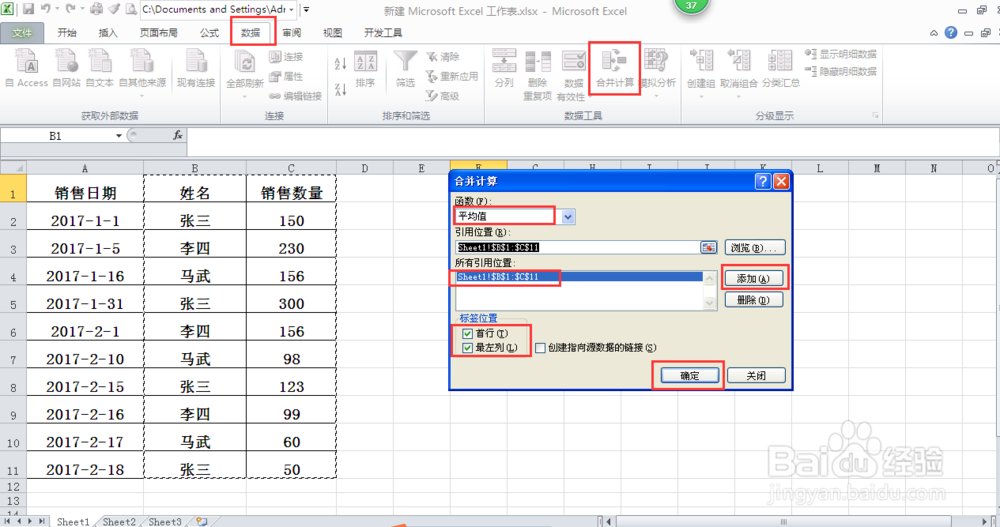The width and height of the screenshot is (1000, 527).
Task: Select Sheet1!$B$1:$C$11 in all references list
Action: [x=579, y=277]
